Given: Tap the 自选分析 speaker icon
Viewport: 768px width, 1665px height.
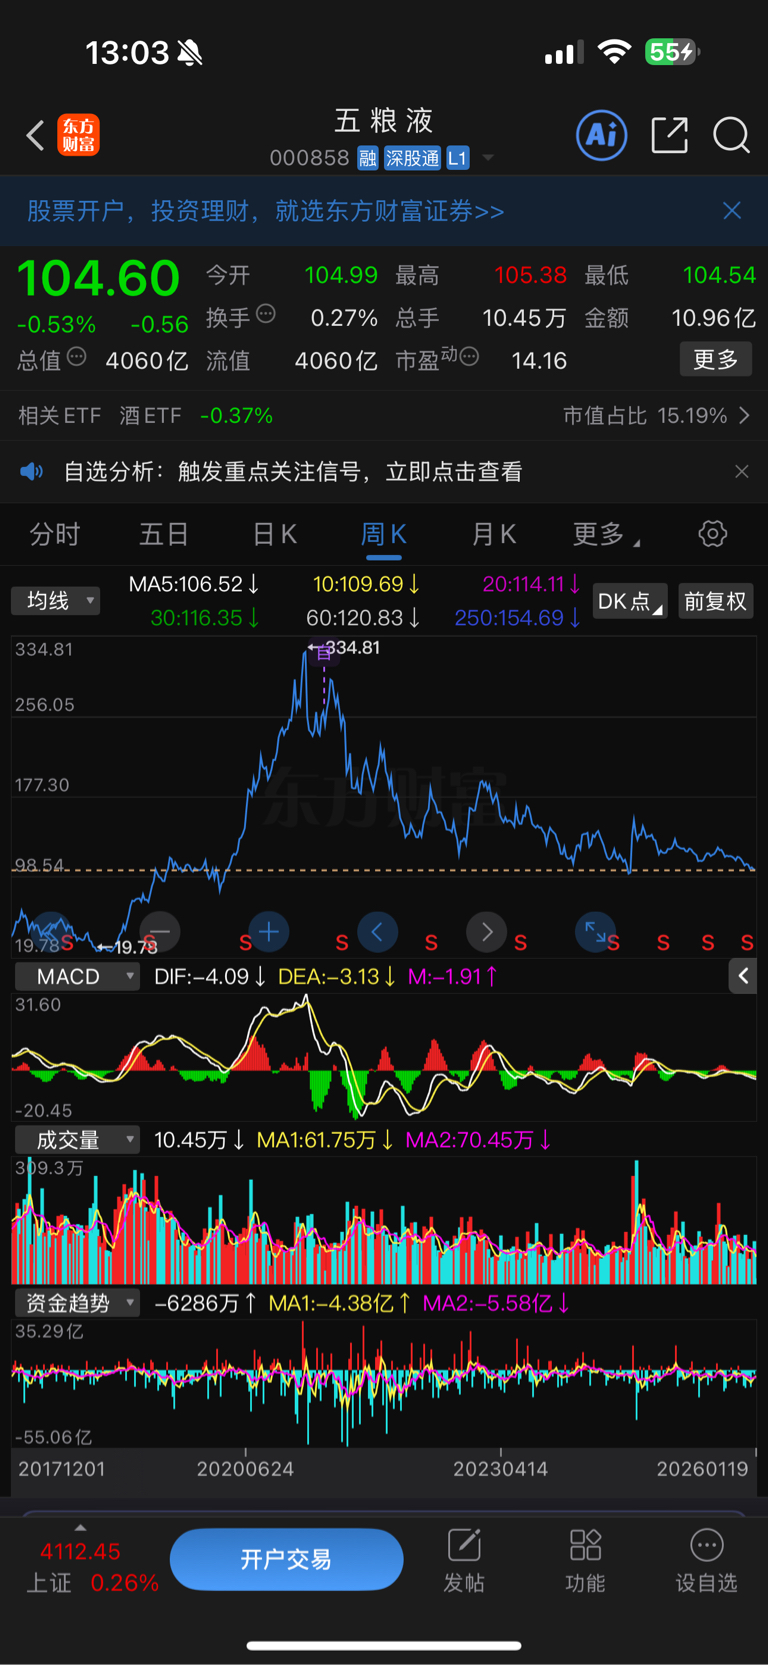Looking at the screenshot, I should (x=32, y=471).
